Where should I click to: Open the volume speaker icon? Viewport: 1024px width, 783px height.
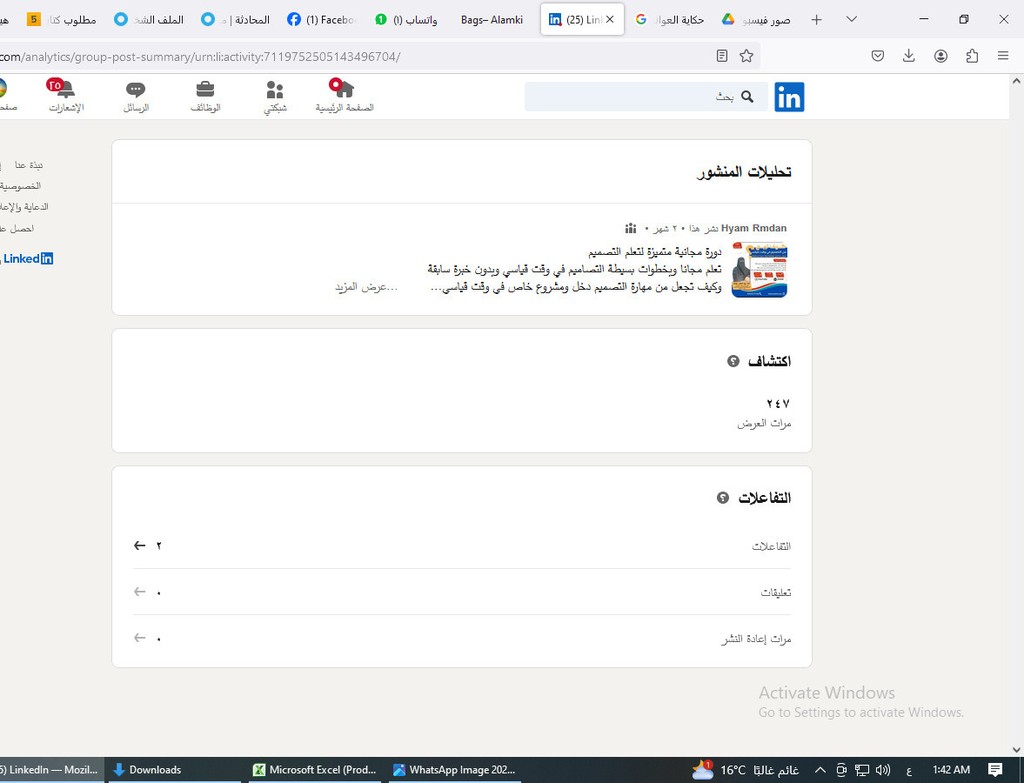click(x=883, y=770)
